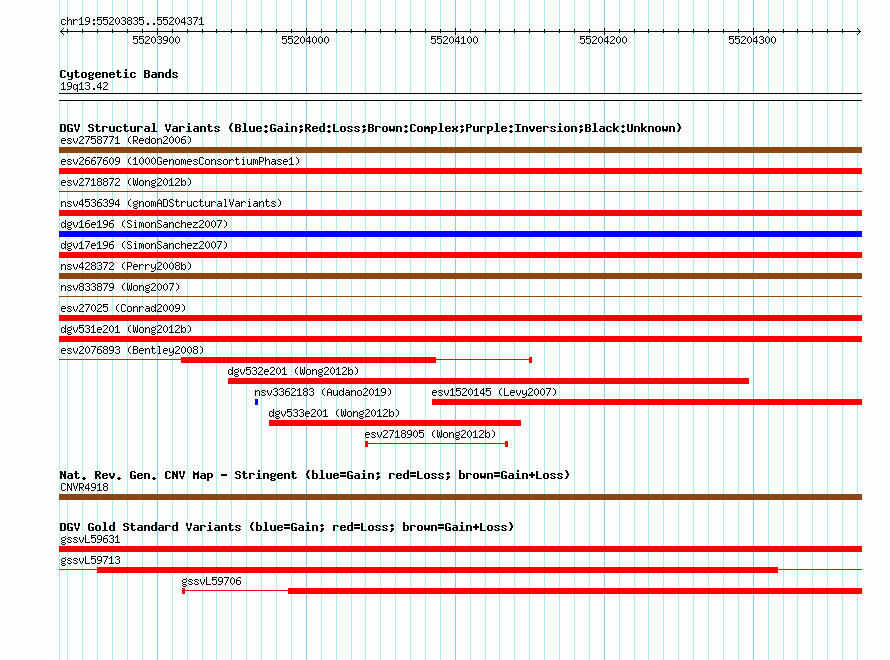
Task: Click the left arrow end of the ruler
Action: tap(63, 31)
